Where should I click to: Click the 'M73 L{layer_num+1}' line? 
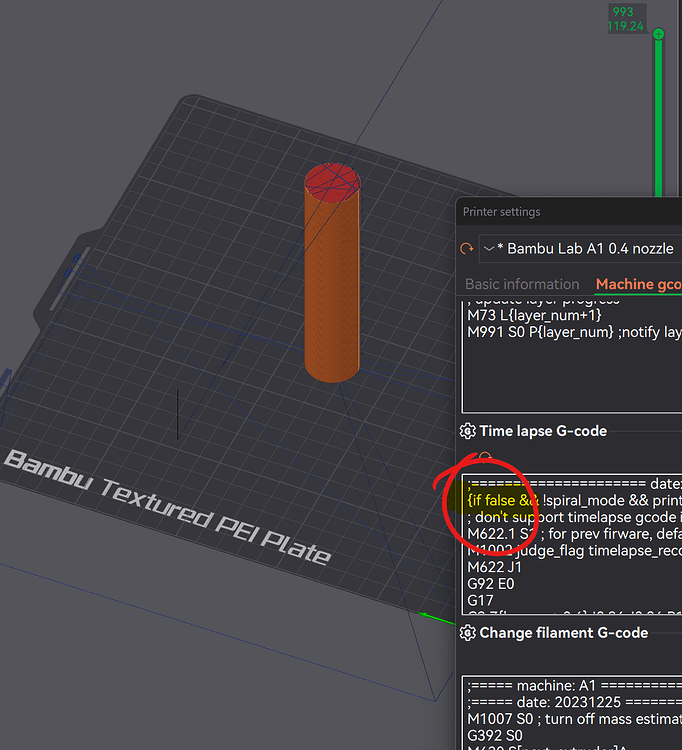pyautogui.click(x=534, y=315)
